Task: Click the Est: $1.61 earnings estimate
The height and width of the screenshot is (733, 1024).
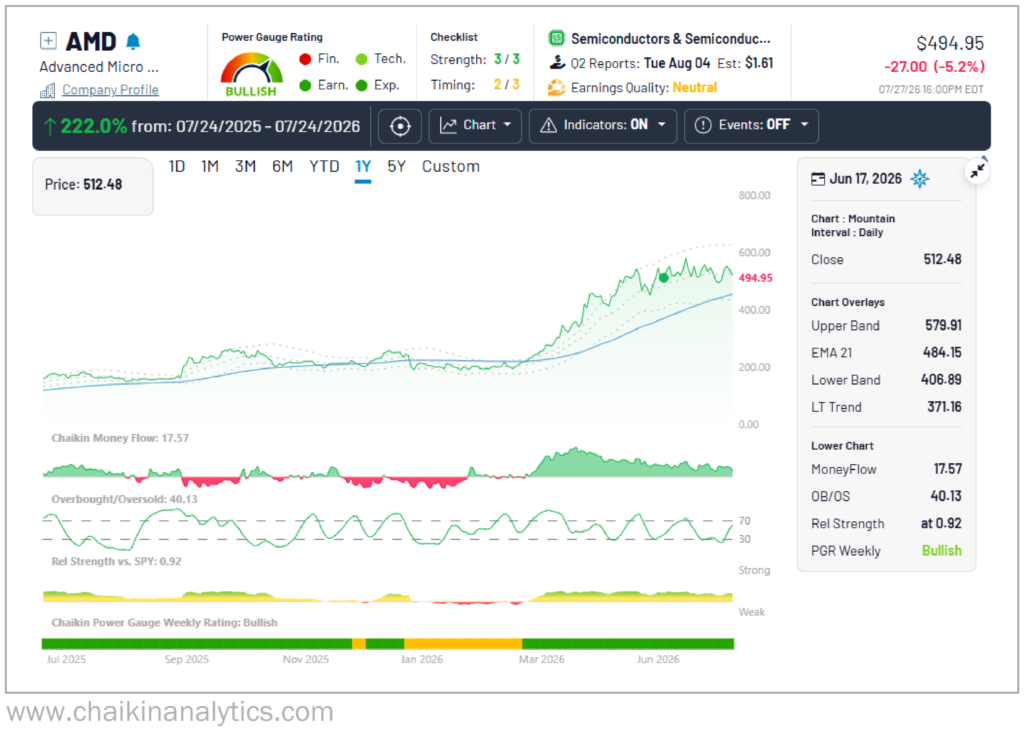Action: [745, 63]
